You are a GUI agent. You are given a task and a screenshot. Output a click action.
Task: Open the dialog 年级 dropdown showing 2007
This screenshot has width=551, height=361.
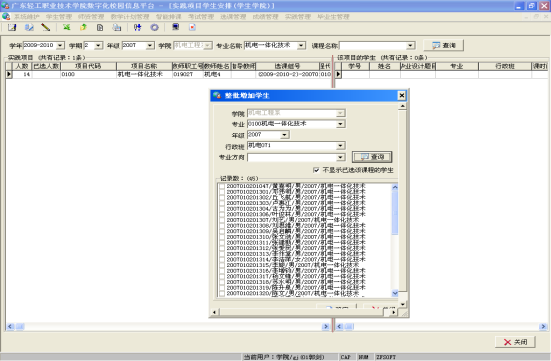point(284,135)
